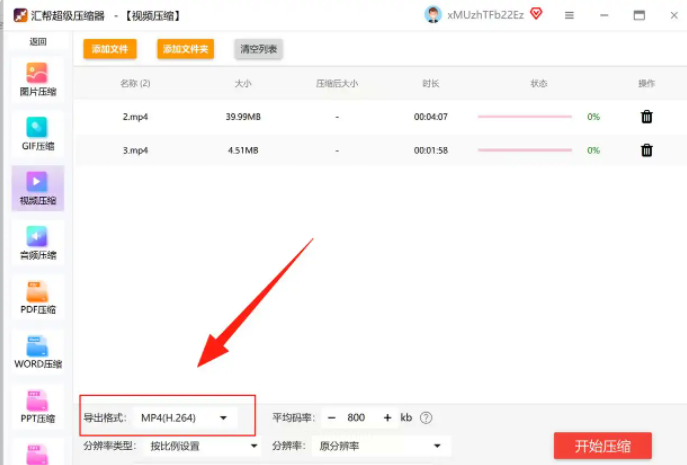Minimize the compressor window
The height and width of the screenshot is (465, 687).
pyautogui.click(x=604, y=15)
